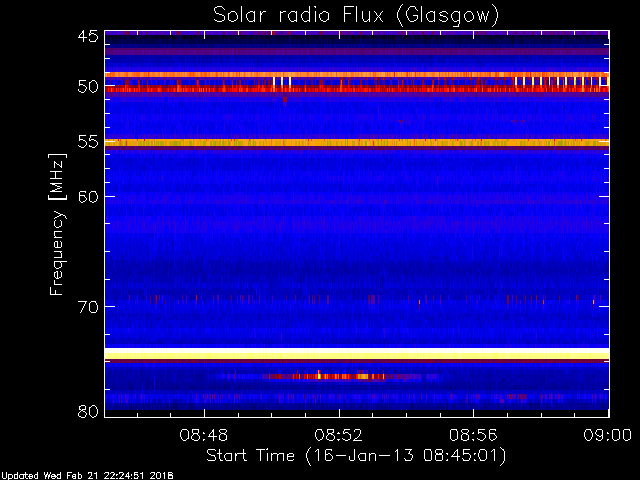Image resolution: width=640 pixels, height=480 pixels.
Task: Click the 55 MHz axis value
Action: tap(88, 142)
